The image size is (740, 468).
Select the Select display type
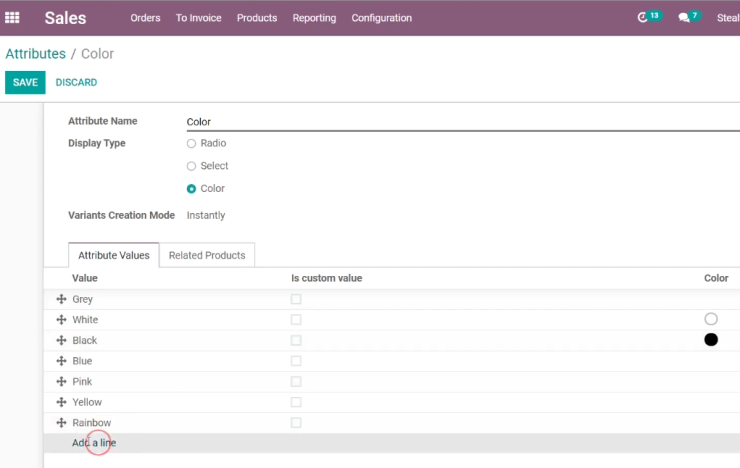(191, 166)
